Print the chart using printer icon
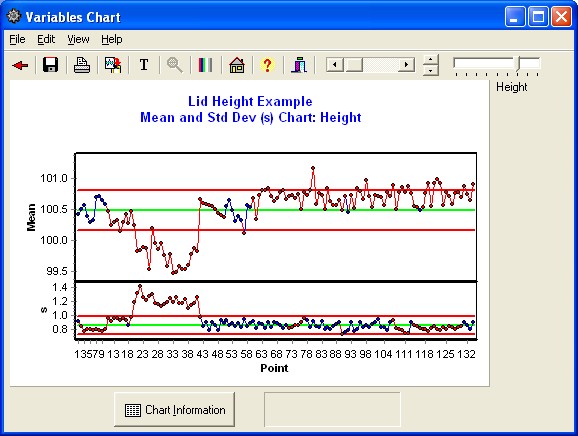Image resolution: width=578 pixels, height=436 pixels. [x=82, y=65]
